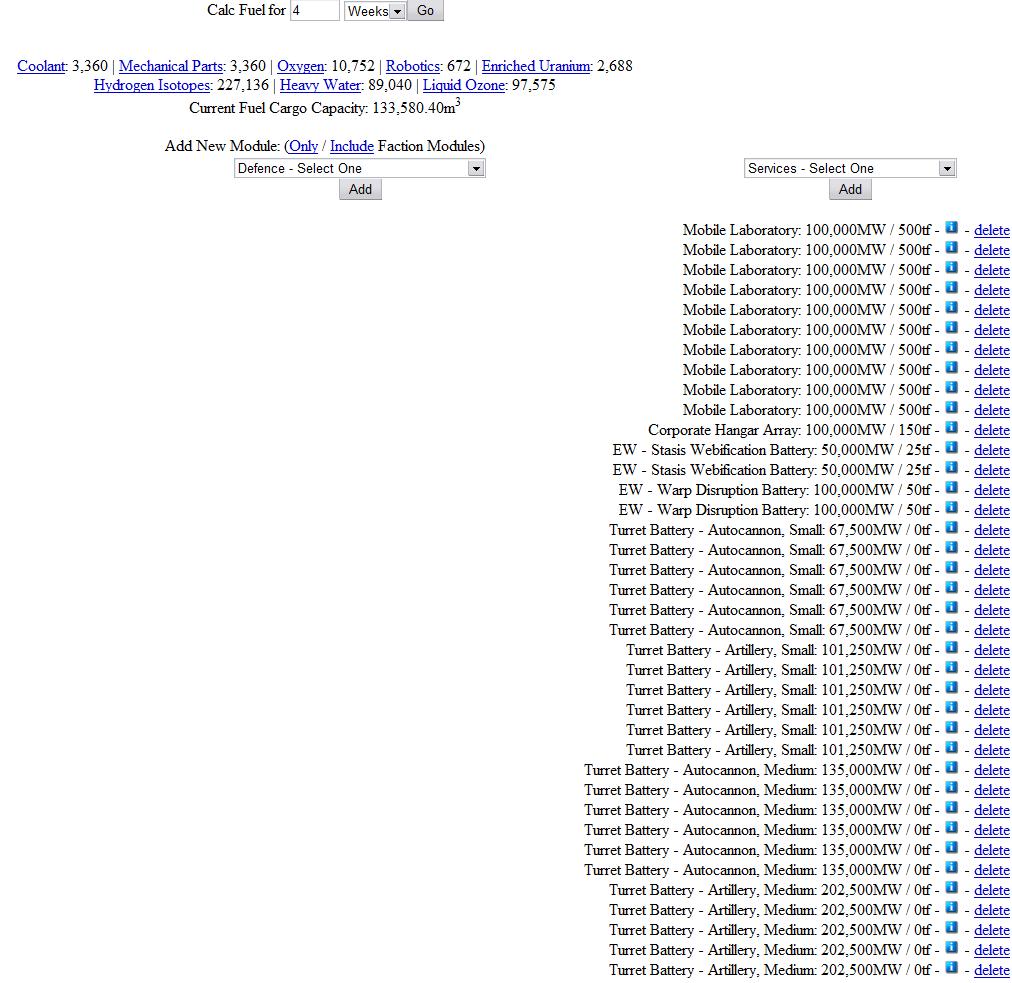Choose Only faction modules link
The height and width of the screenshot is (983, 1012).
click(303, 146)
